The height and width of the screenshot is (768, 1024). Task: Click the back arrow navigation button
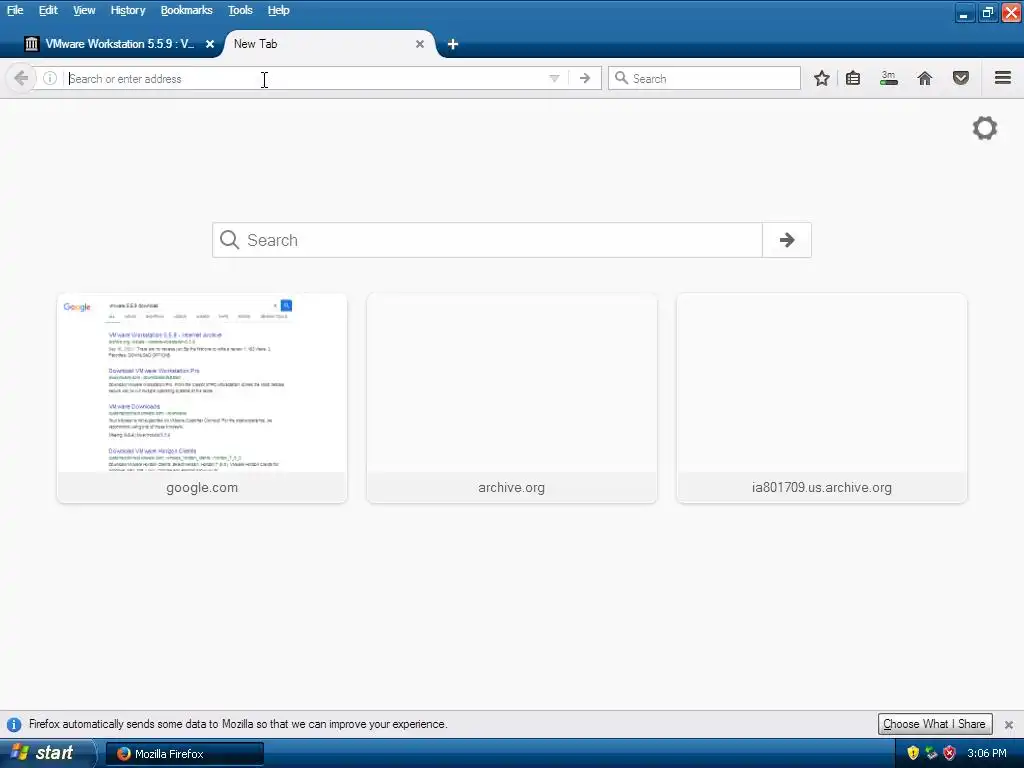click(x=21, y=78)
